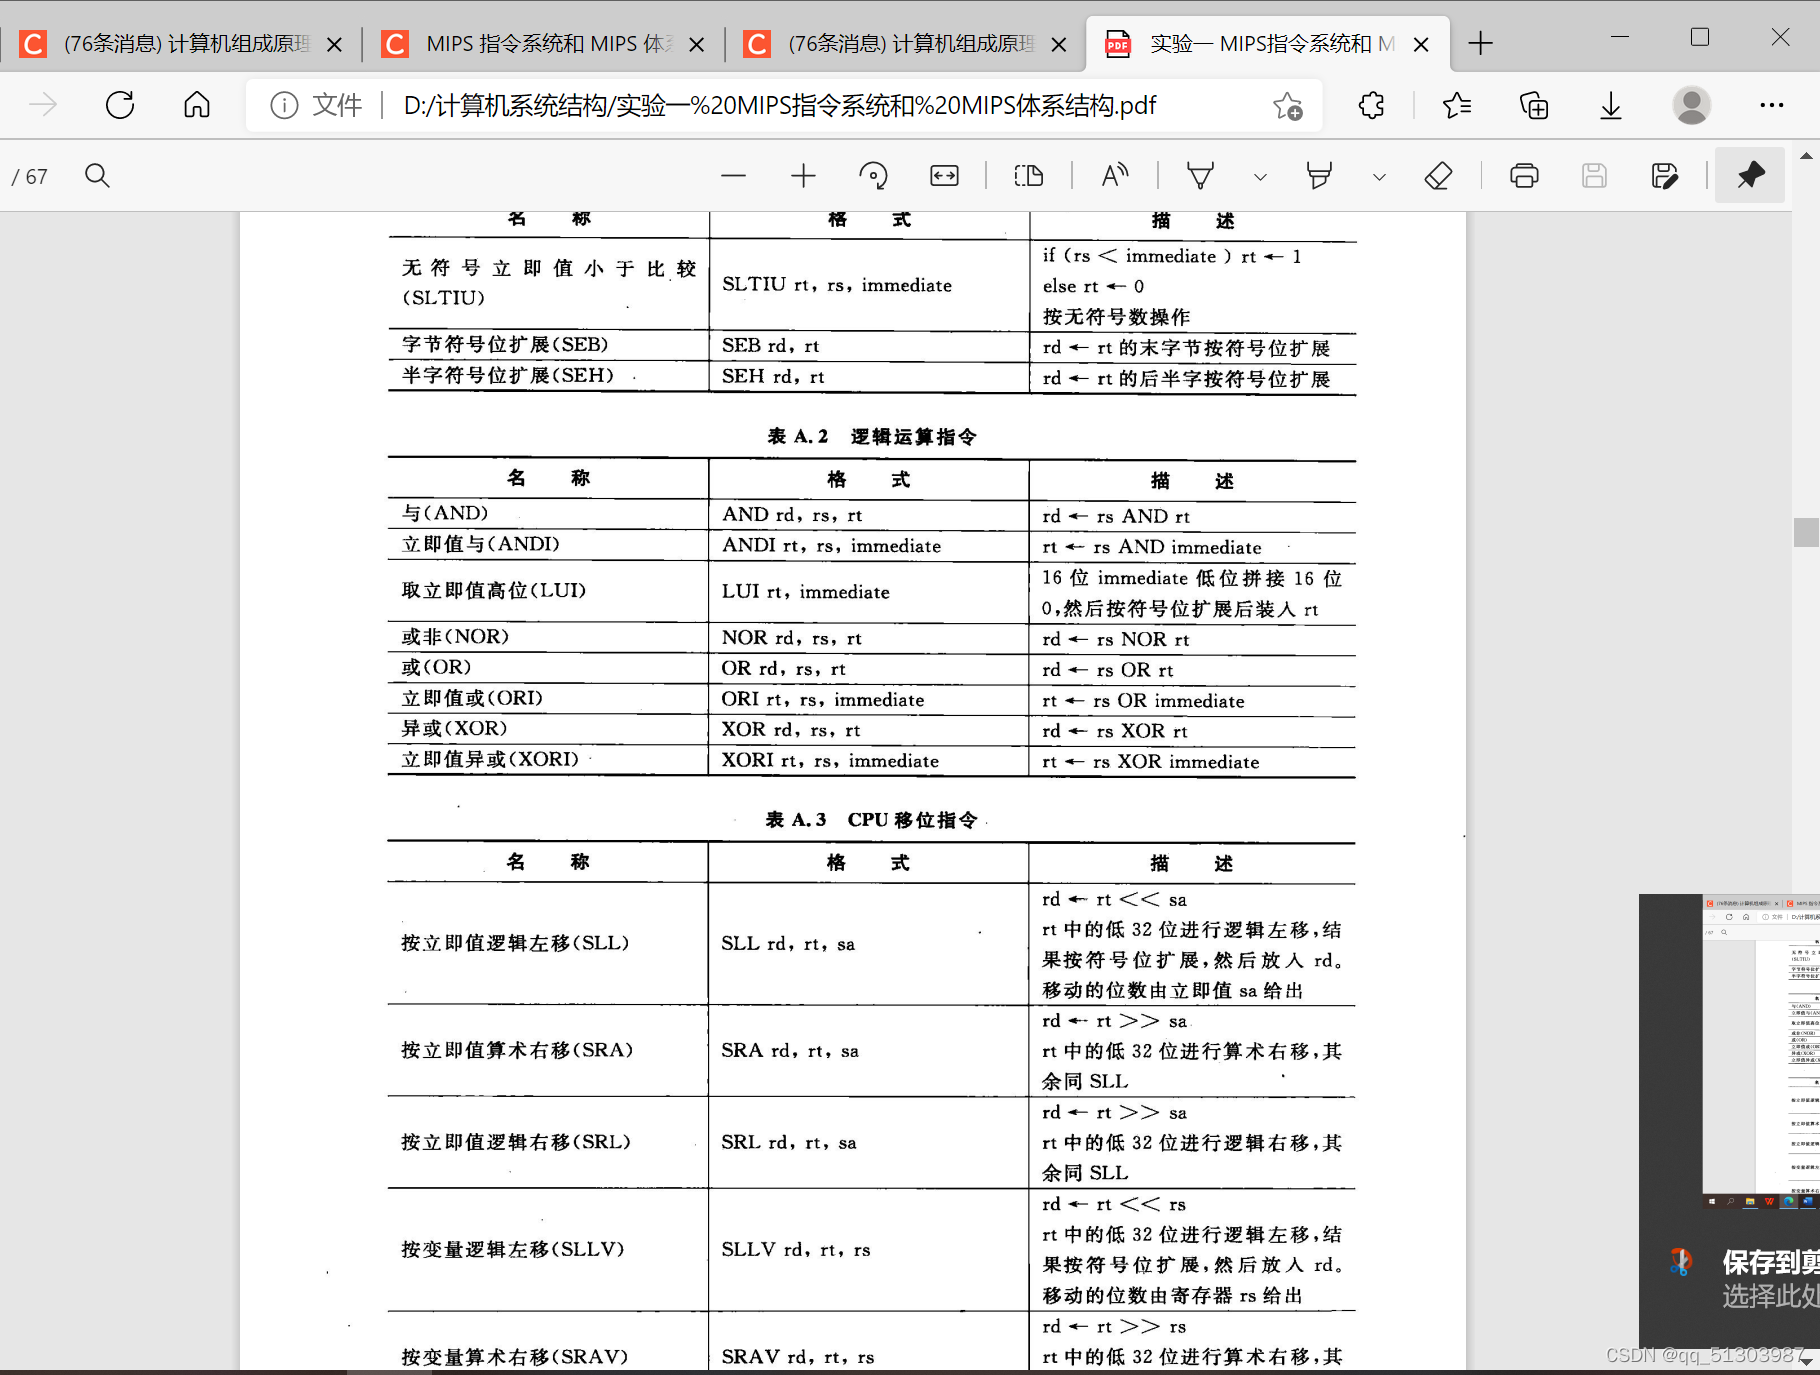Open the downloads panel
This screenshot has height=1375, width=1820.
1611,105
